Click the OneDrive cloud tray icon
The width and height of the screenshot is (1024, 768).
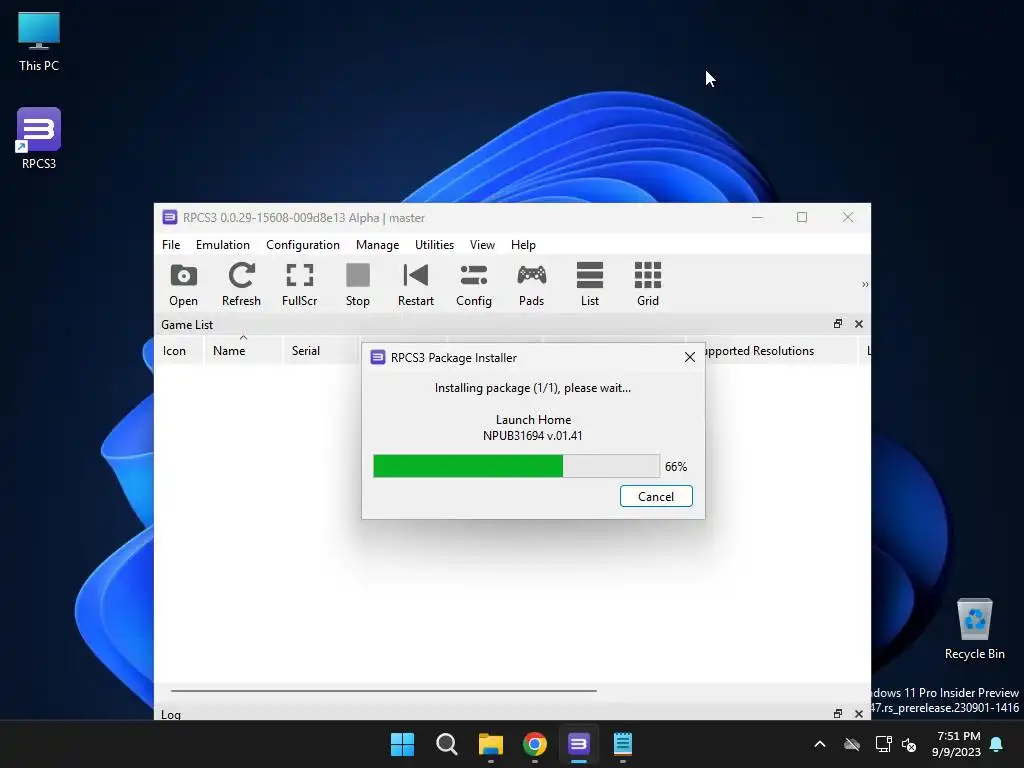(852, 744)
